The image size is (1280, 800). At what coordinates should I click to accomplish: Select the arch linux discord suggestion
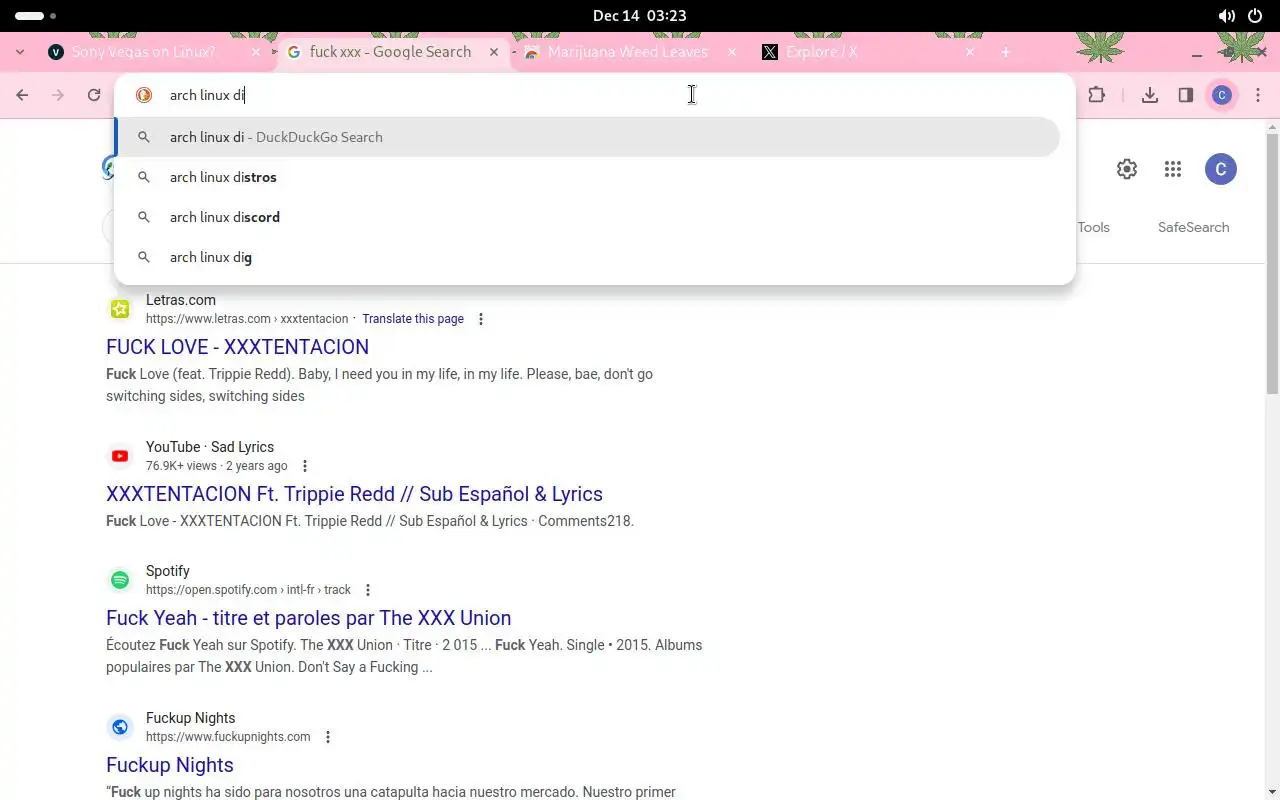(x=588, y=217)
